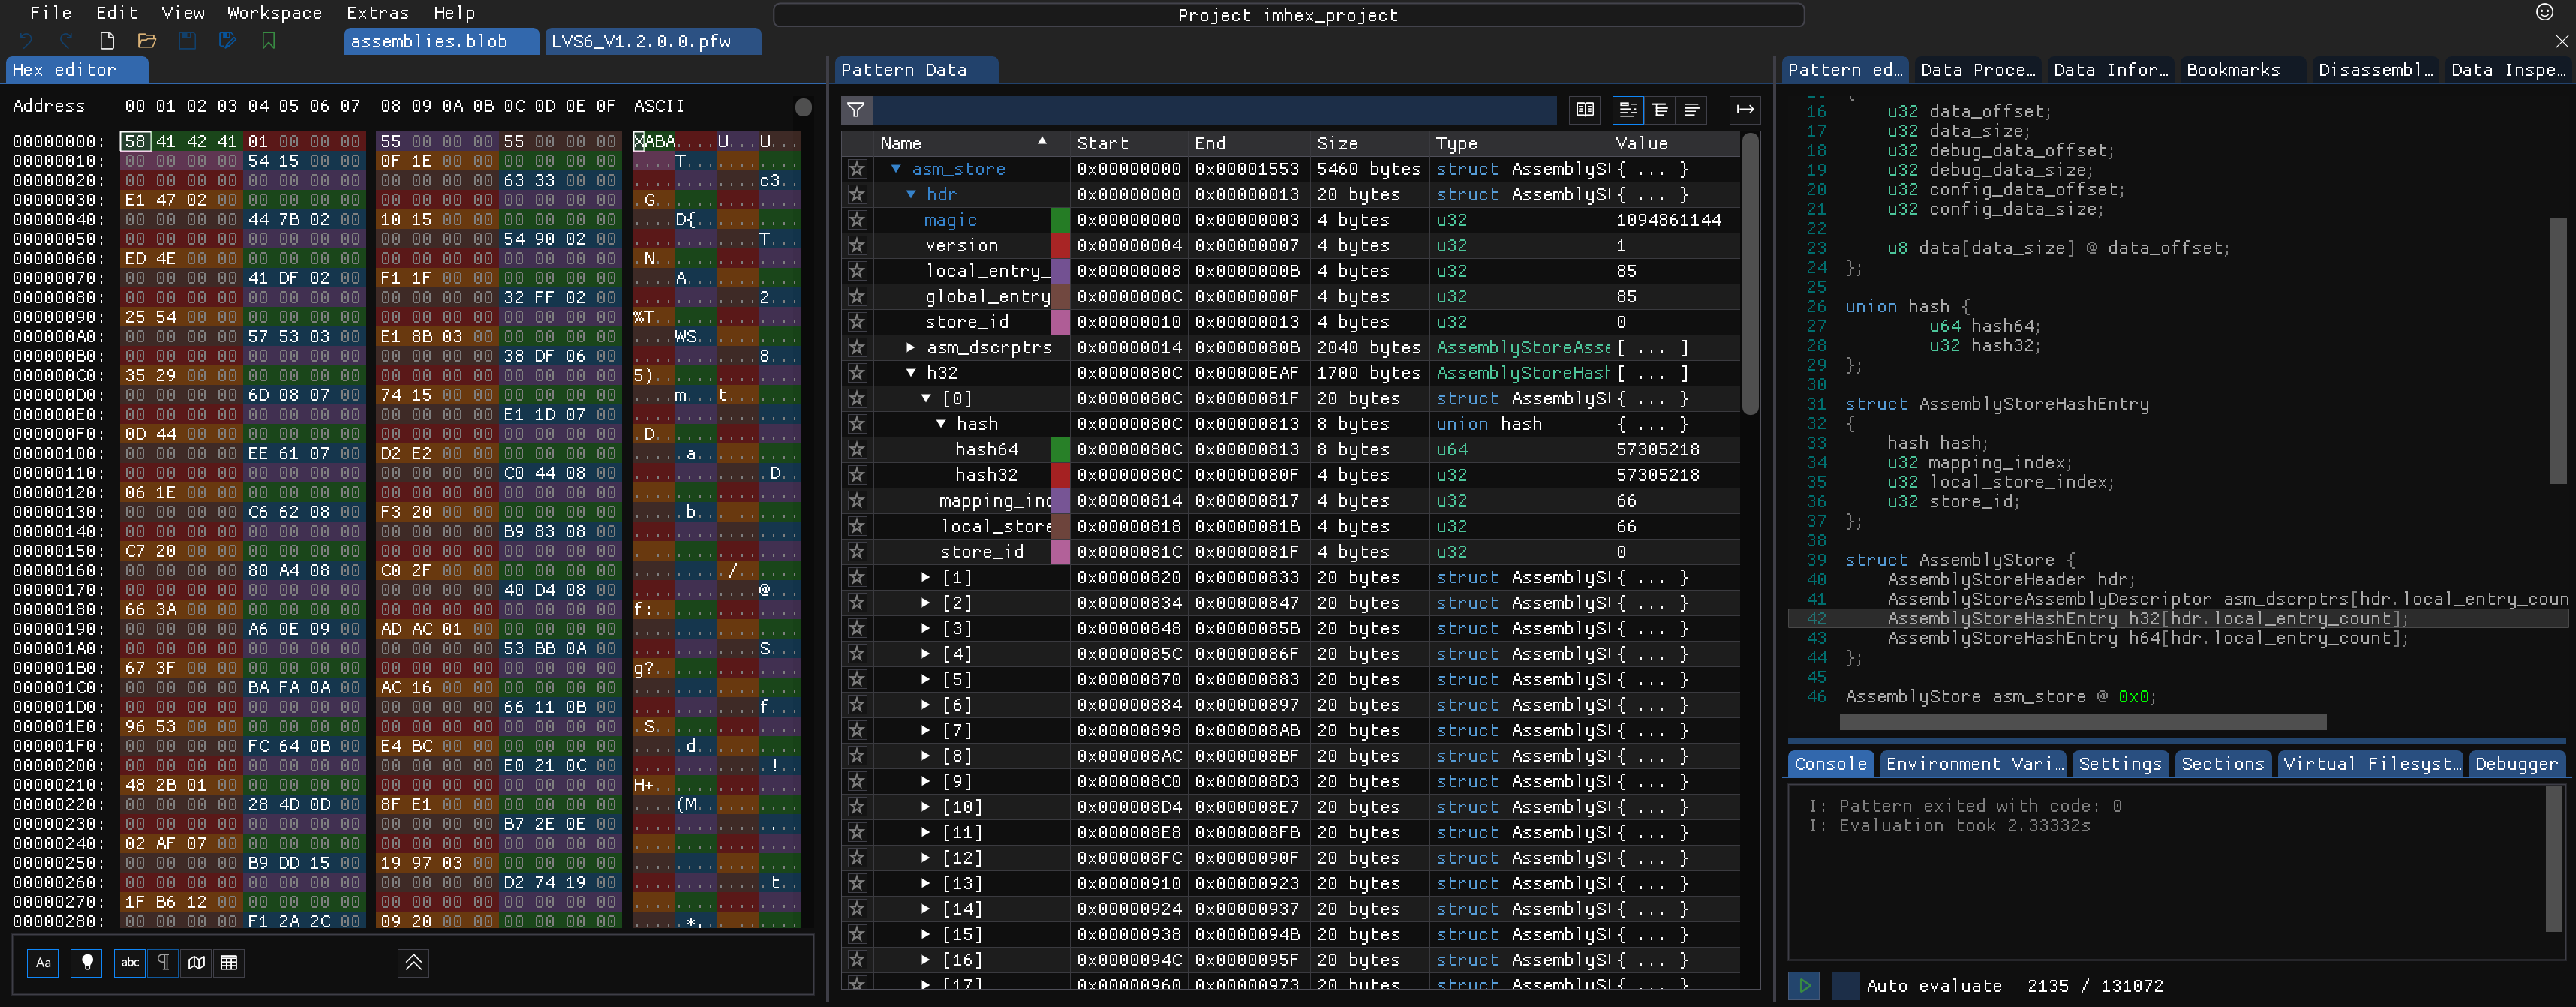The image size is (2576, 1007).
Task: Star the magic field row
Action: pyautogui.click(x=857, y=220)
